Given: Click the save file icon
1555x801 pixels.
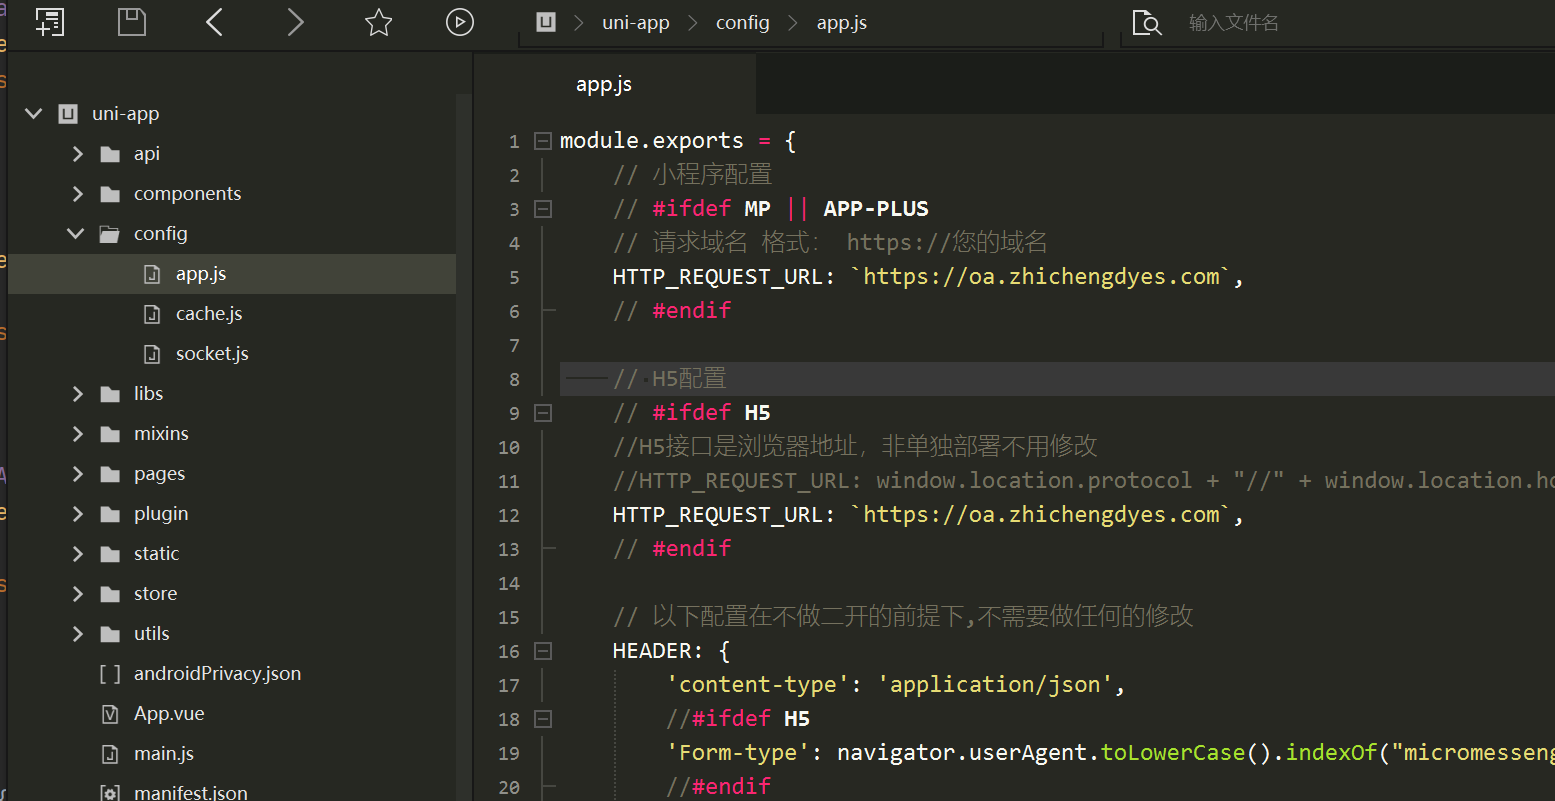Looking at the screenshot, I should 132,22.
